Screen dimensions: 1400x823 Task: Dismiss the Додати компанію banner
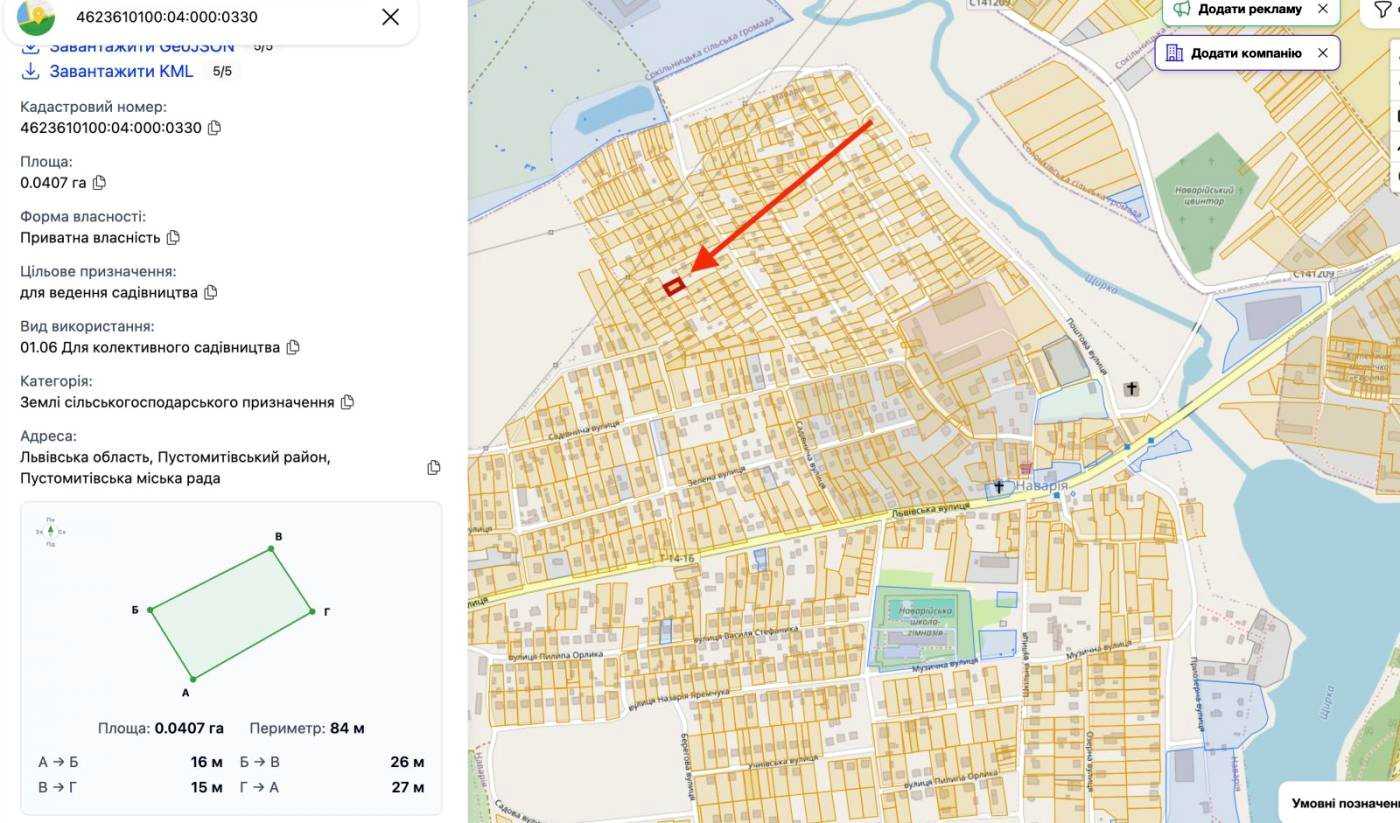tap(1323, 53)
